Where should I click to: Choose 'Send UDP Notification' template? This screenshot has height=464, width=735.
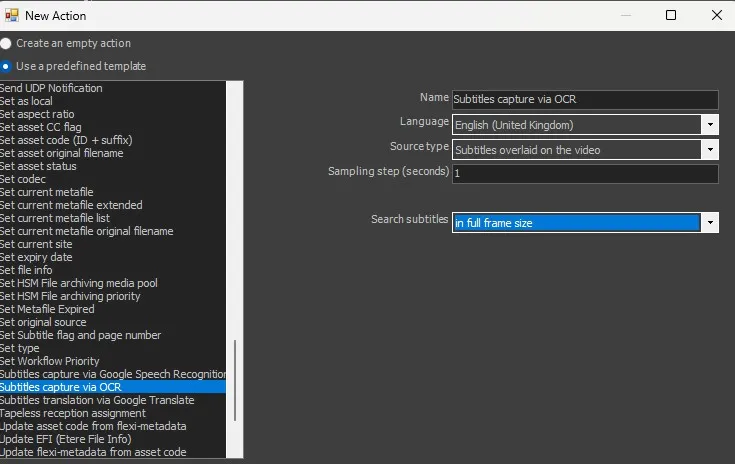pos(51,88)
